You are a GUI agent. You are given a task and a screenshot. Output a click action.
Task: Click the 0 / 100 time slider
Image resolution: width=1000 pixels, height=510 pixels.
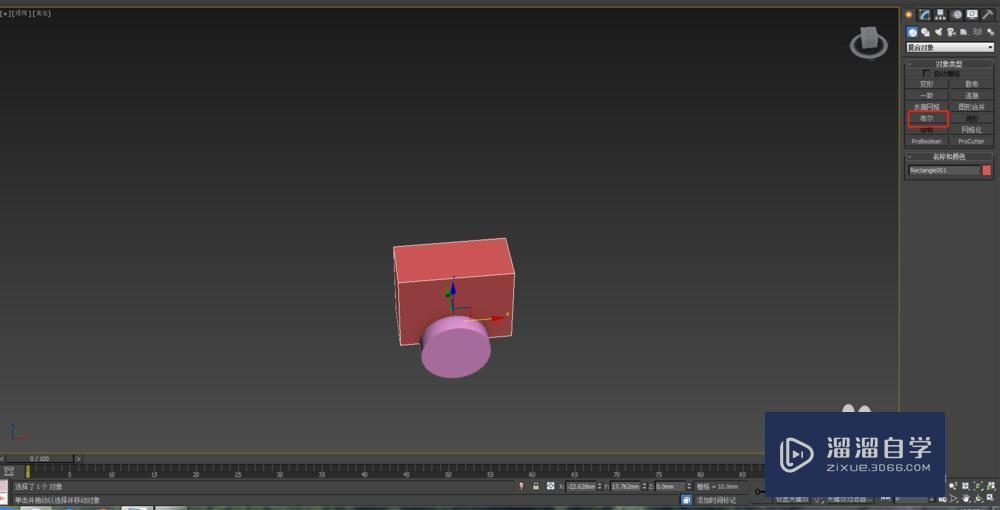click(40, 458)
